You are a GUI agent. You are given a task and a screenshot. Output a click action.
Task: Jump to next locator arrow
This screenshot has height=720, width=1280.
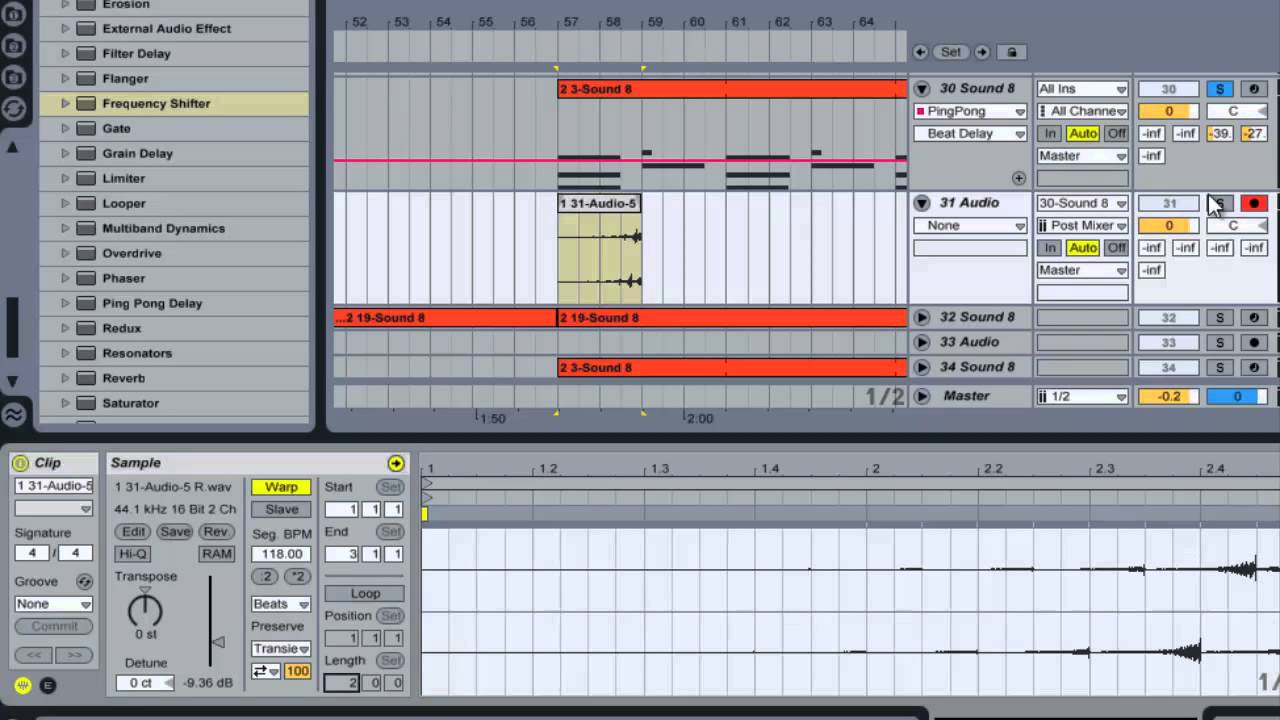click(982, 52)
